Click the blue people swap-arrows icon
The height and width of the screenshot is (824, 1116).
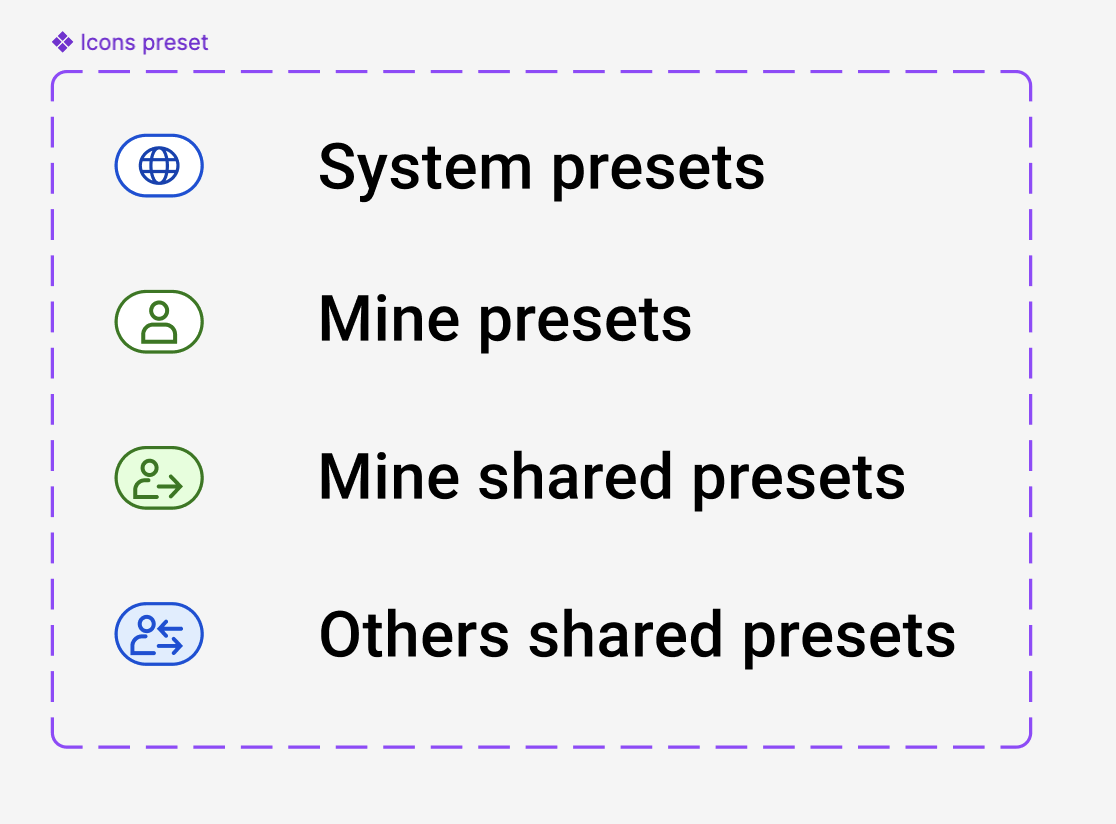[159, 634]
